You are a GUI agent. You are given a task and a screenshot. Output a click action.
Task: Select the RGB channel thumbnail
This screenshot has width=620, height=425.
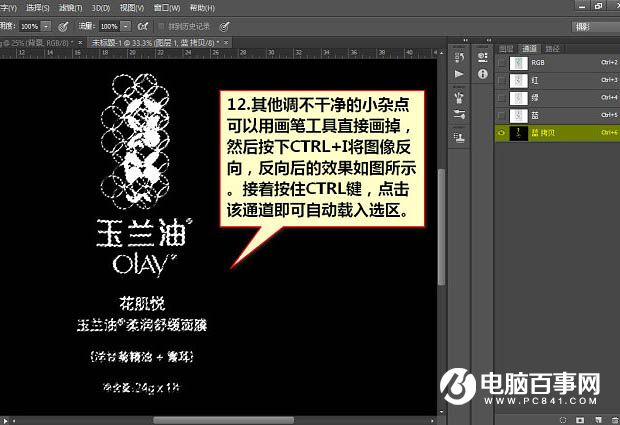(x=518, y=63)
